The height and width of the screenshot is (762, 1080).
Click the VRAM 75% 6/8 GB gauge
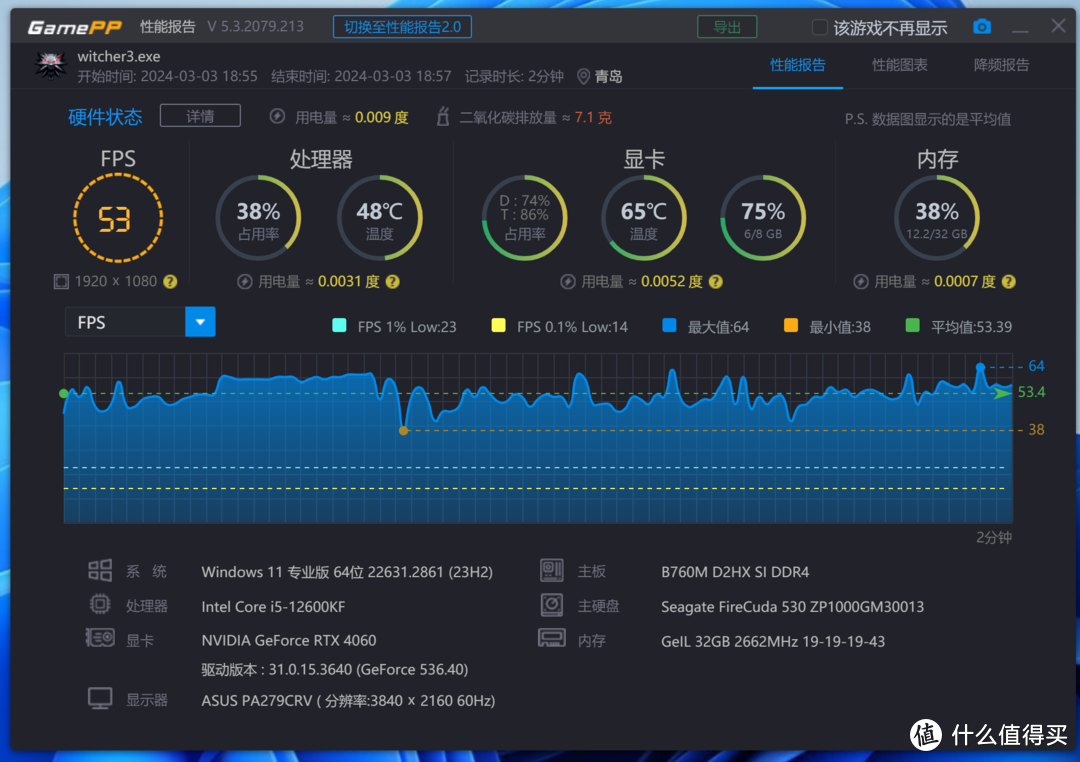763,218
